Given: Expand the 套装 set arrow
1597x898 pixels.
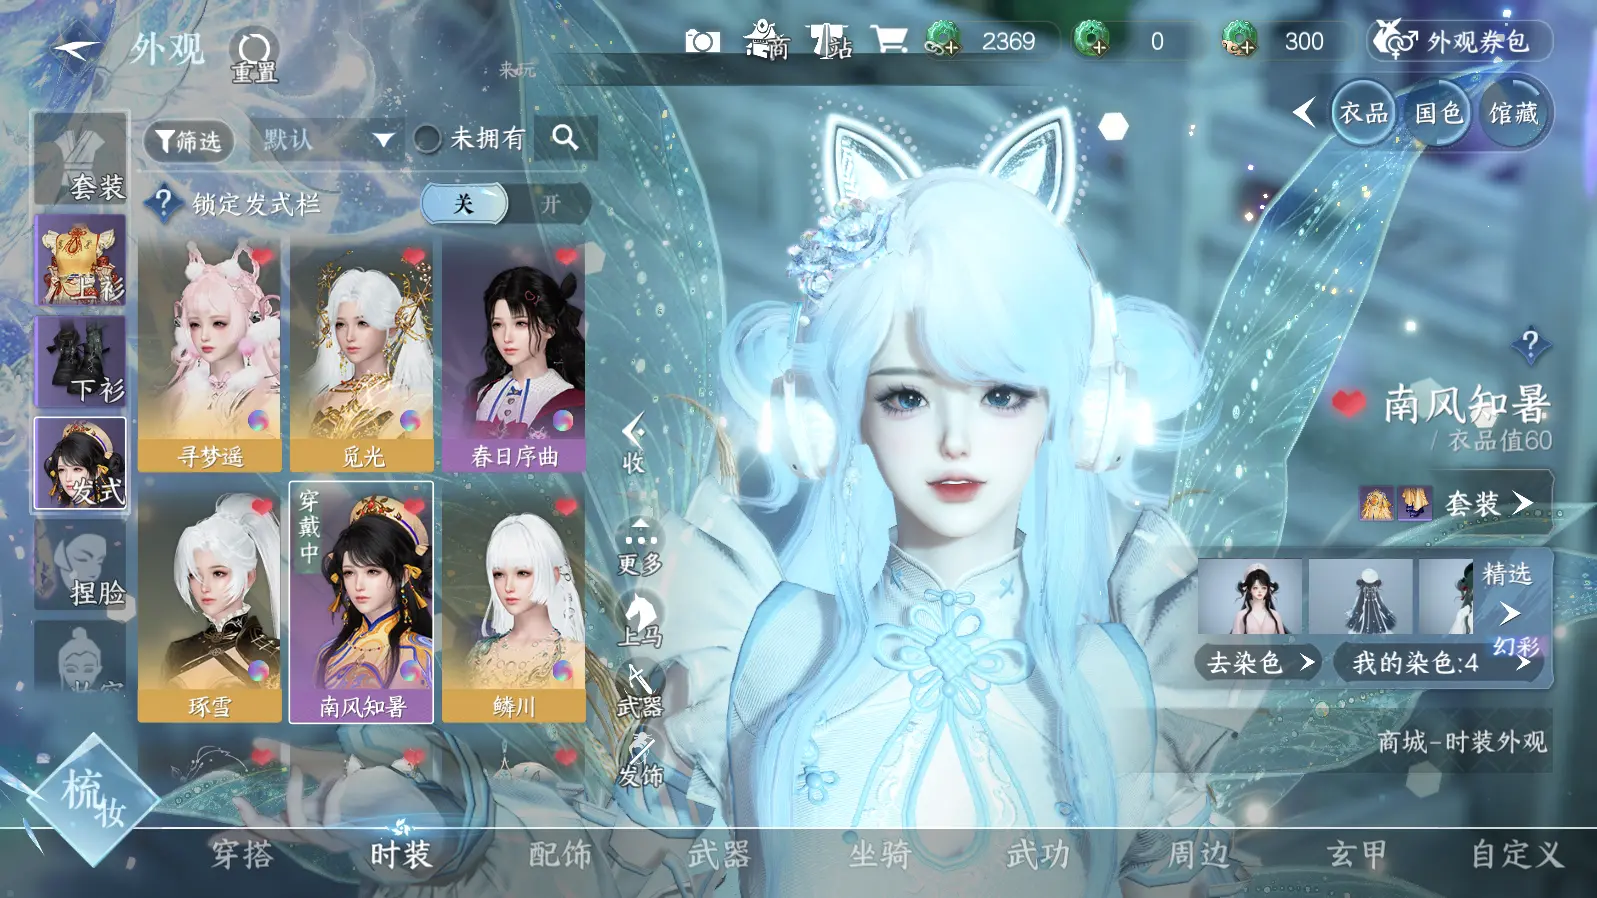Looking at the screenshot, I should tap(1522, 502).
